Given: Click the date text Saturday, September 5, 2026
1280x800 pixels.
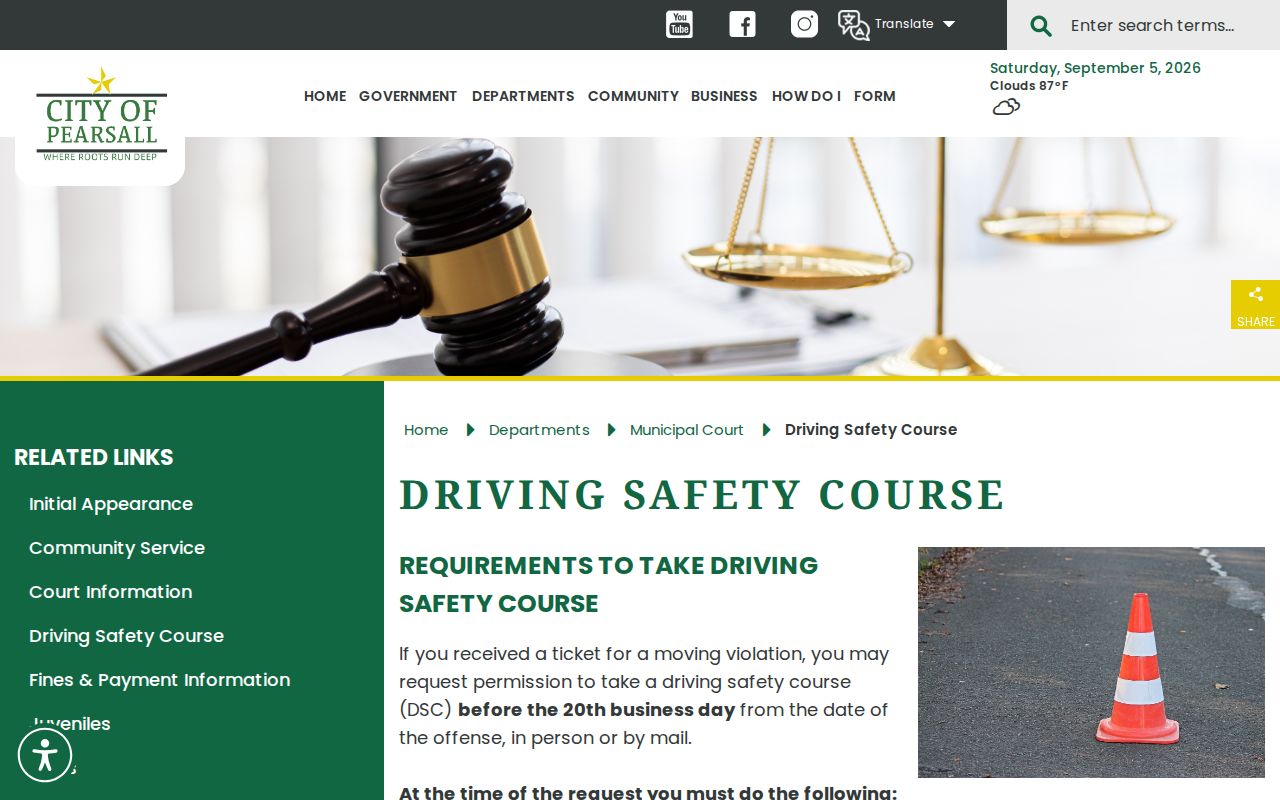Looking at the screenshot, I should [1095, 68].
